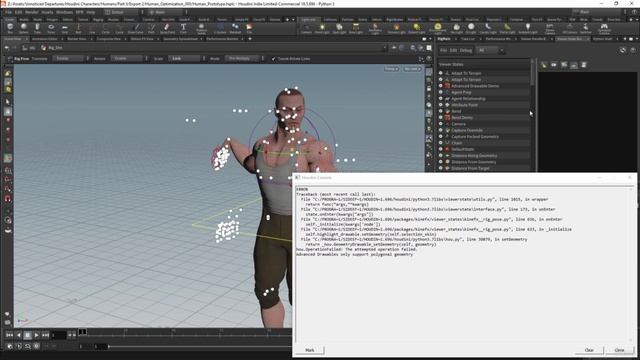Open the Scale Link dropdown in Rig Pose bar
The image size is (640, 360).
pyautogui.click(x=186, y=59)
